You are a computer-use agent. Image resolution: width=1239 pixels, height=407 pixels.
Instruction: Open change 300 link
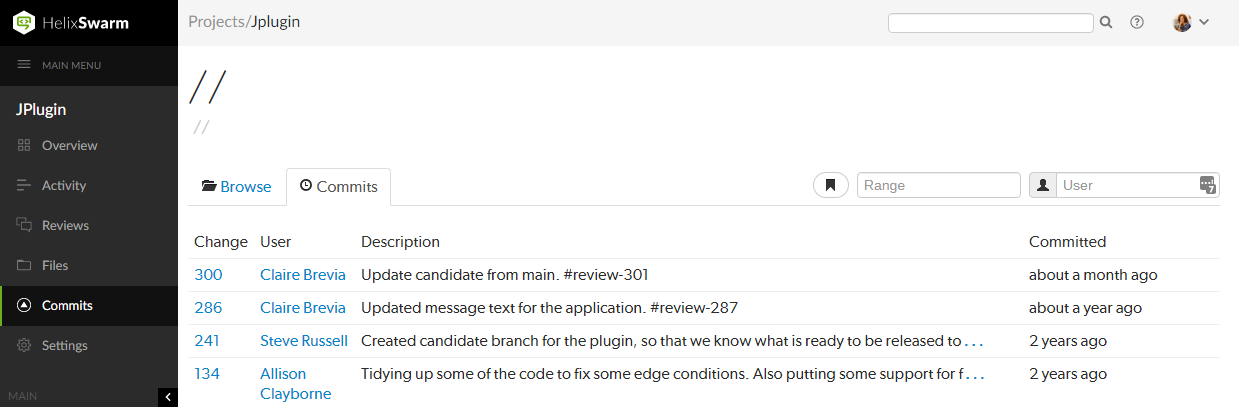[x=208, y=274]
